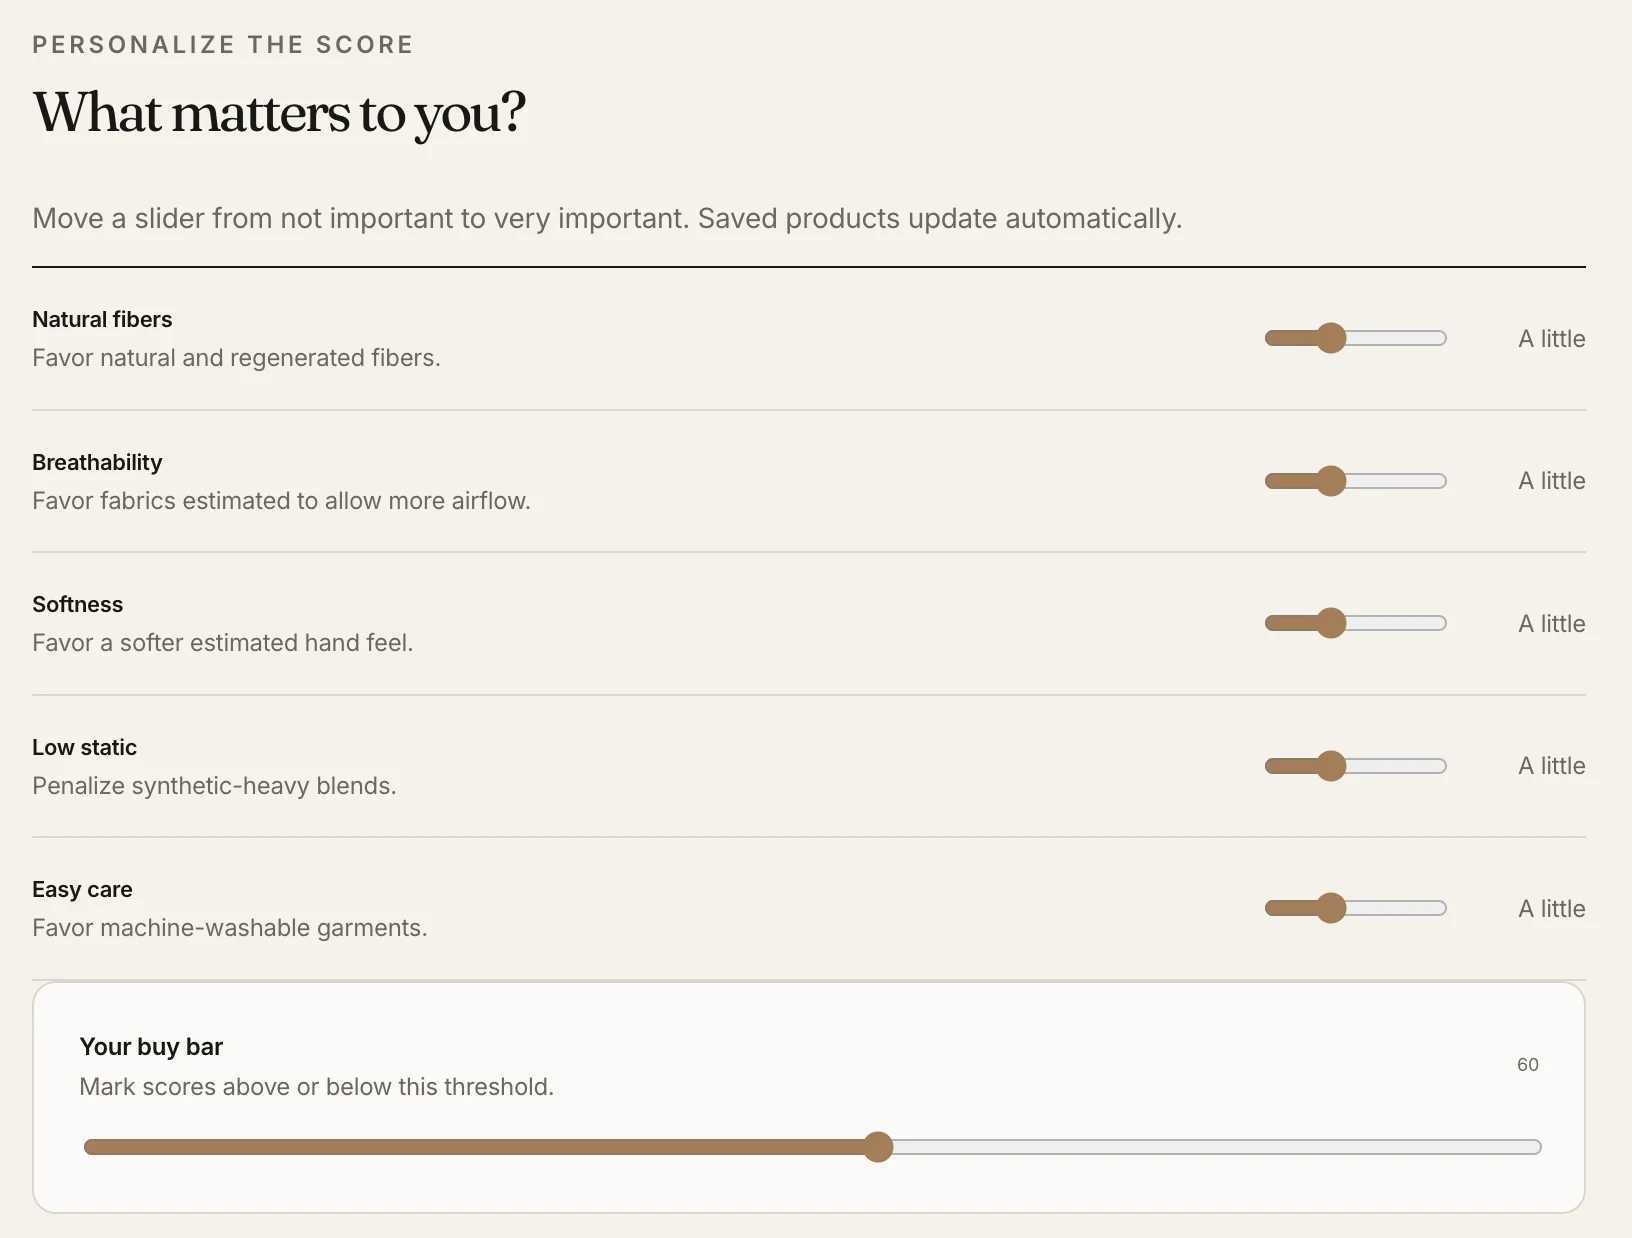
Task: Click the Low static heading text
Action: point(84,747)
